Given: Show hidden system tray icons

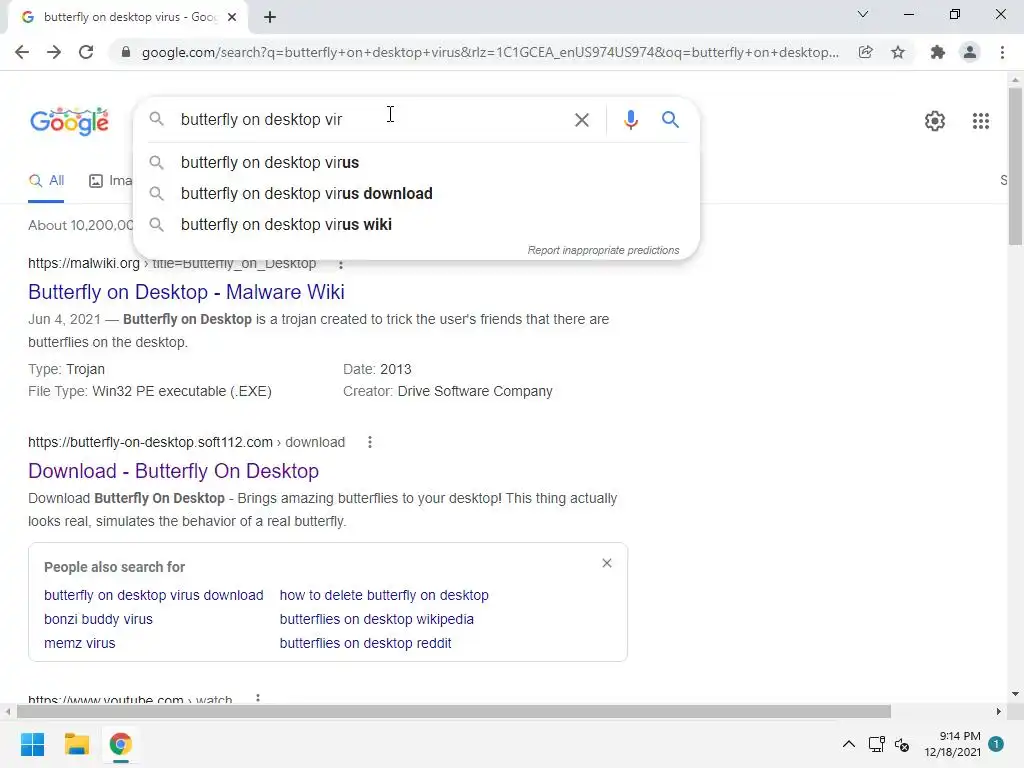Looking at the screenshot, I should pos(848,744).
